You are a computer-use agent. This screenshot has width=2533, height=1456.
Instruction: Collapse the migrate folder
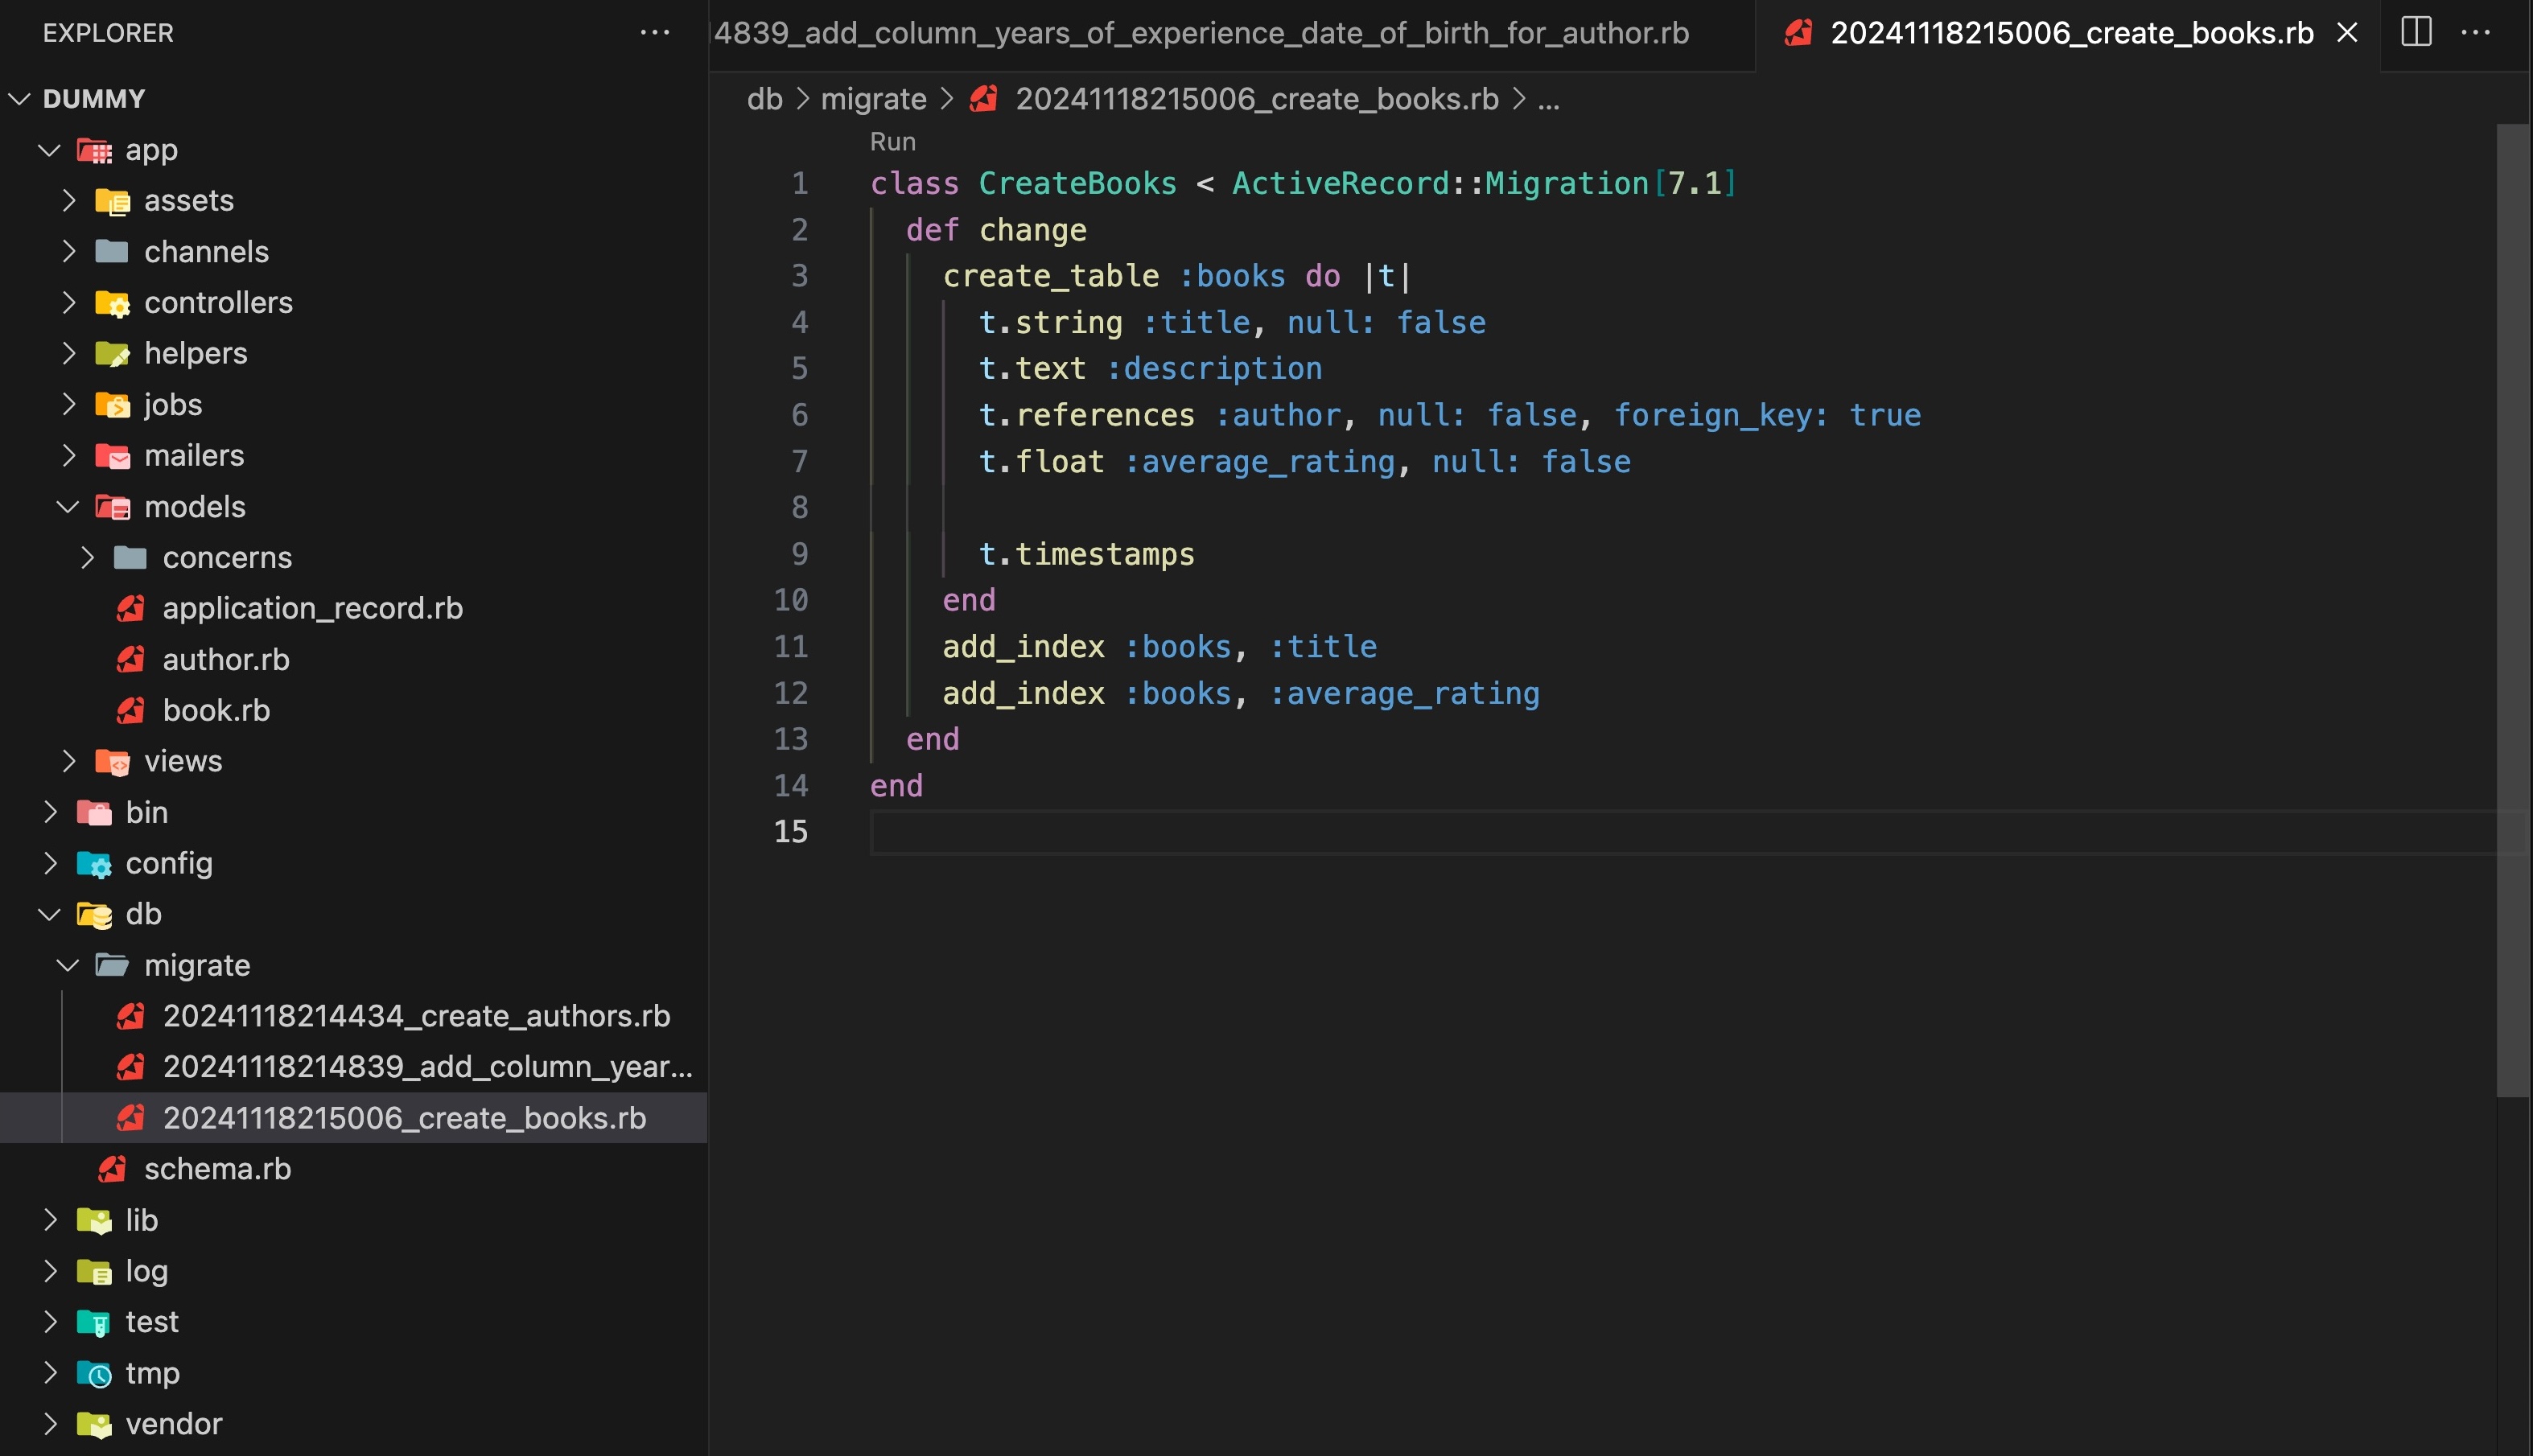click(67, 965)
